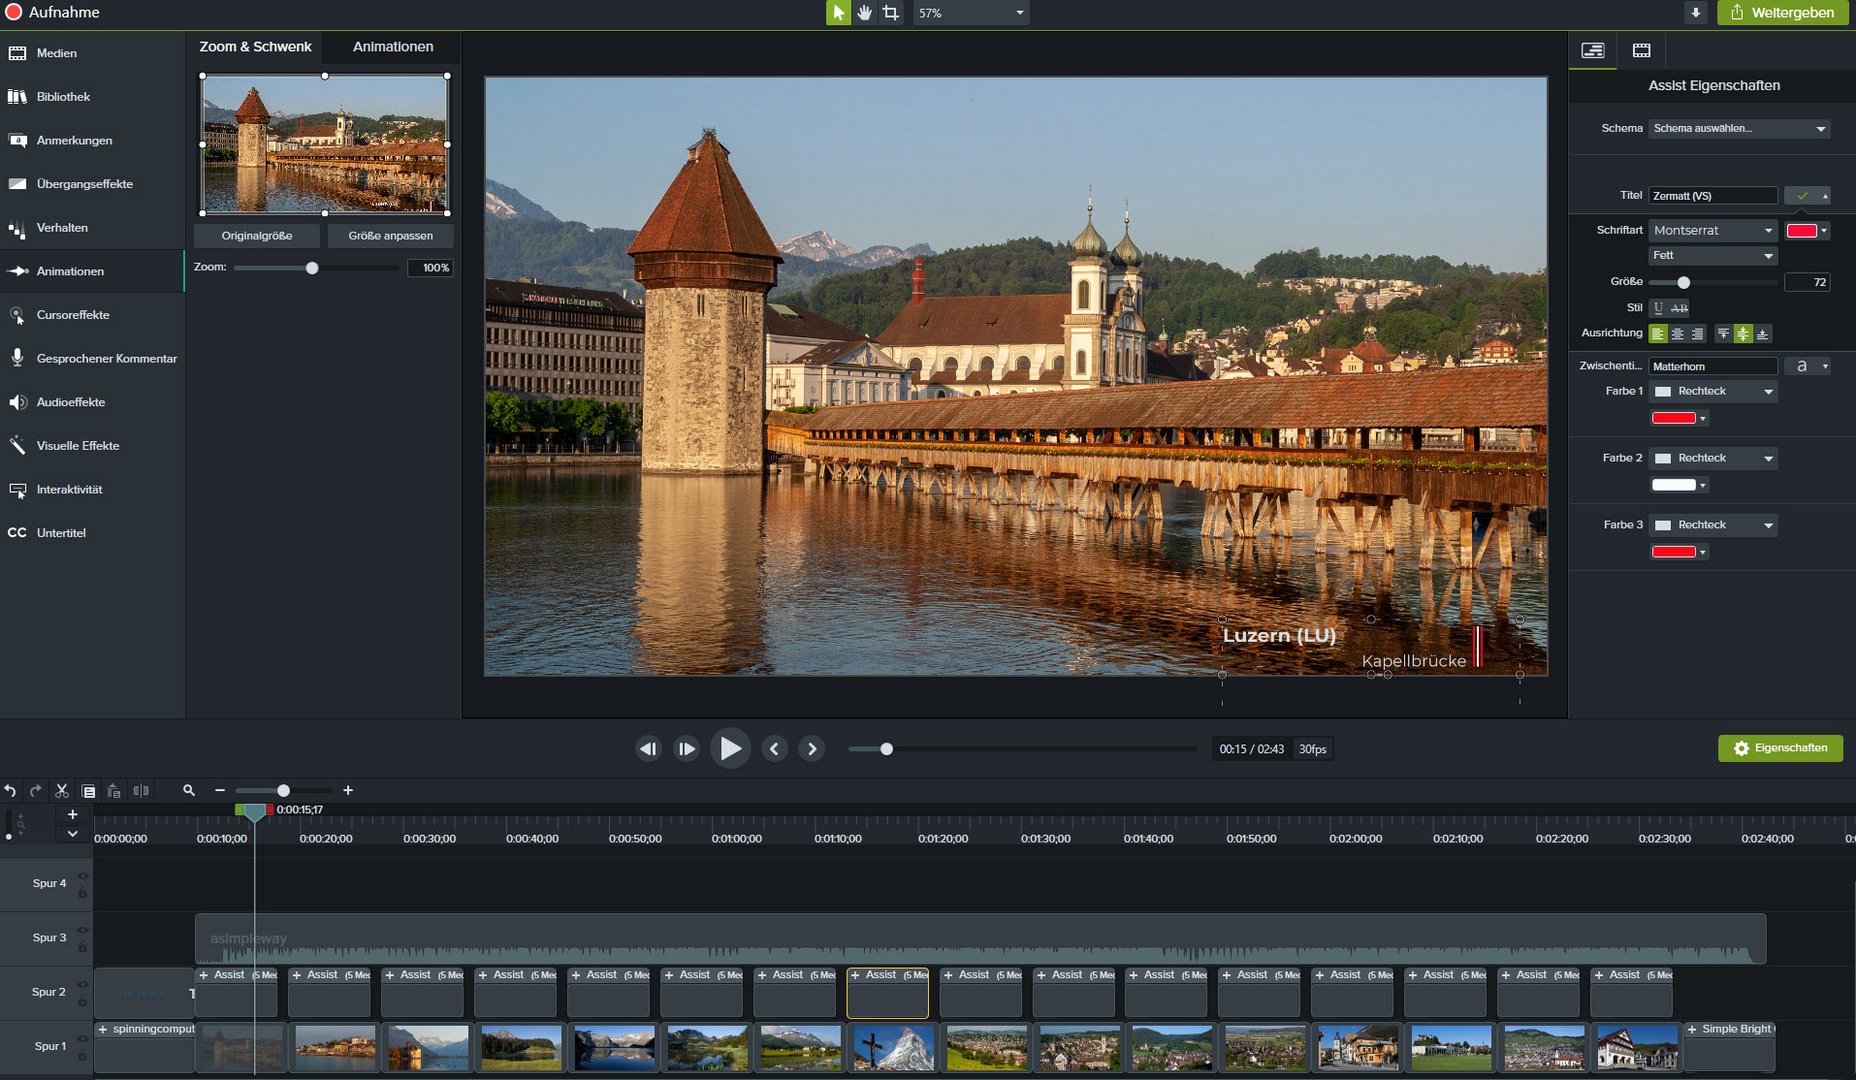
Task: Zoom in timeline with plus
Action: point(348,790)
